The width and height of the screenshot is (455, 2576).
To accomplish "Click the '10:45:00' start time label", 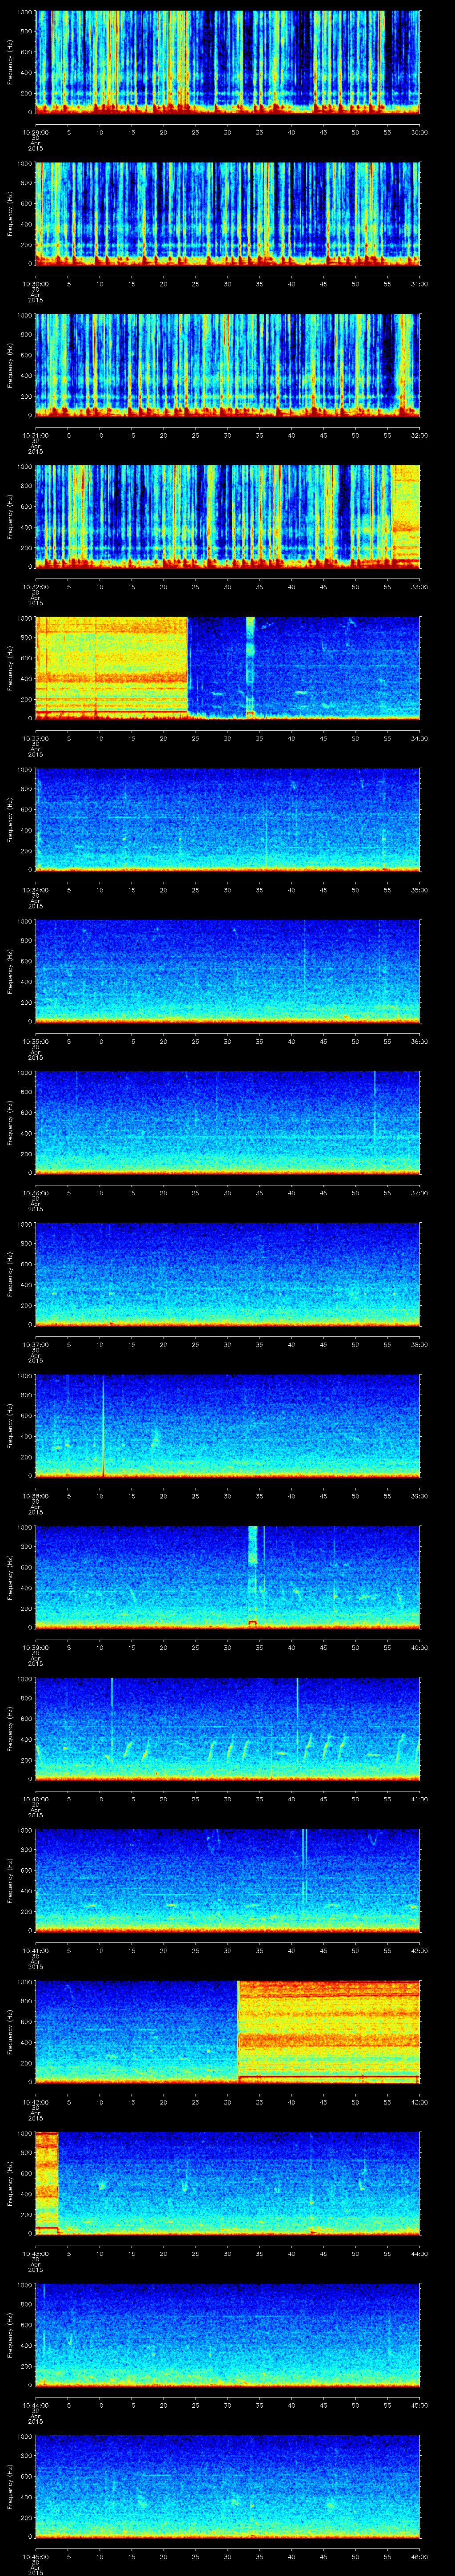I will 35,2556.
